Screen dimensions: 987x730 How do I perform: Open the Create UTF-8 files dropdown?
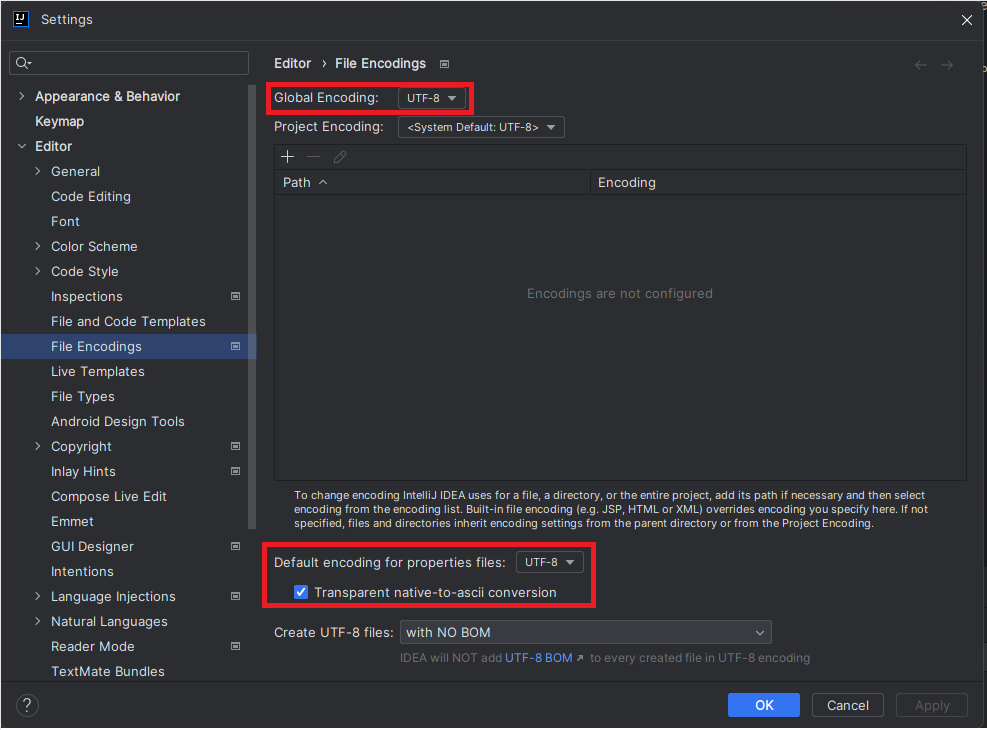coord(585,632)
